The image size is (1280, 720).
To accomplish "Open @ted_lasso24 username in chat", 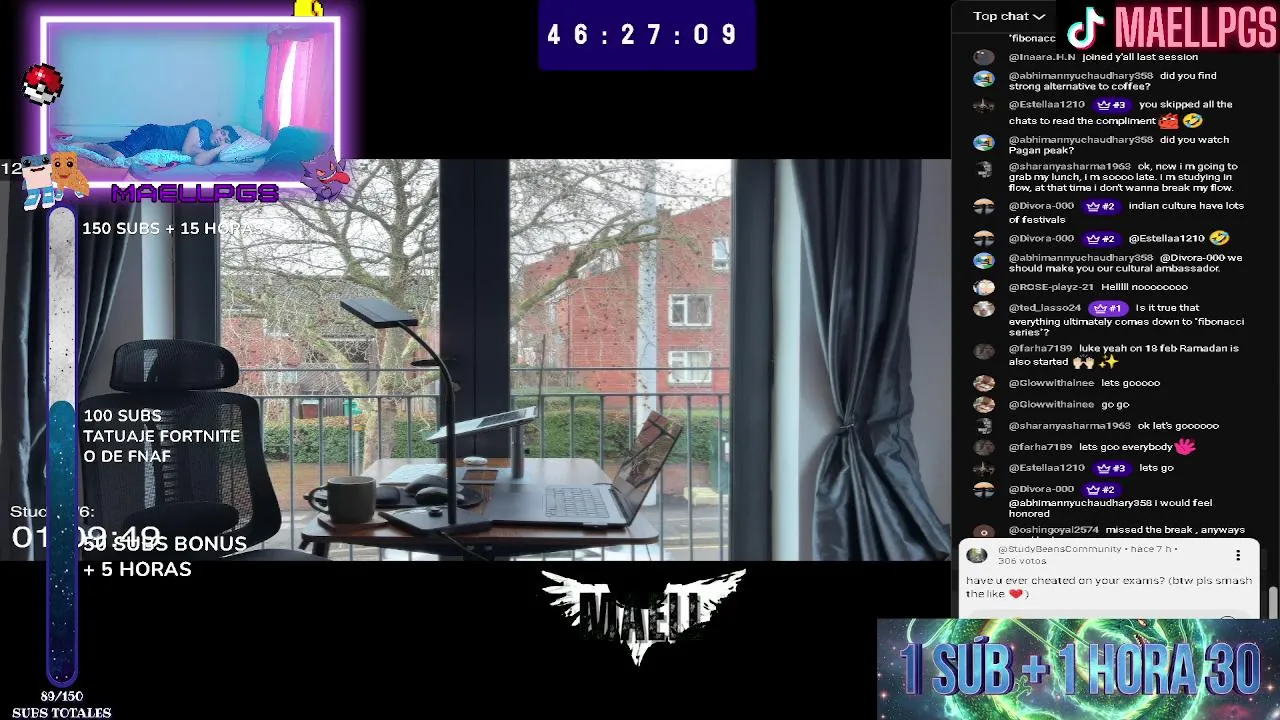I will coord(1045,308).
